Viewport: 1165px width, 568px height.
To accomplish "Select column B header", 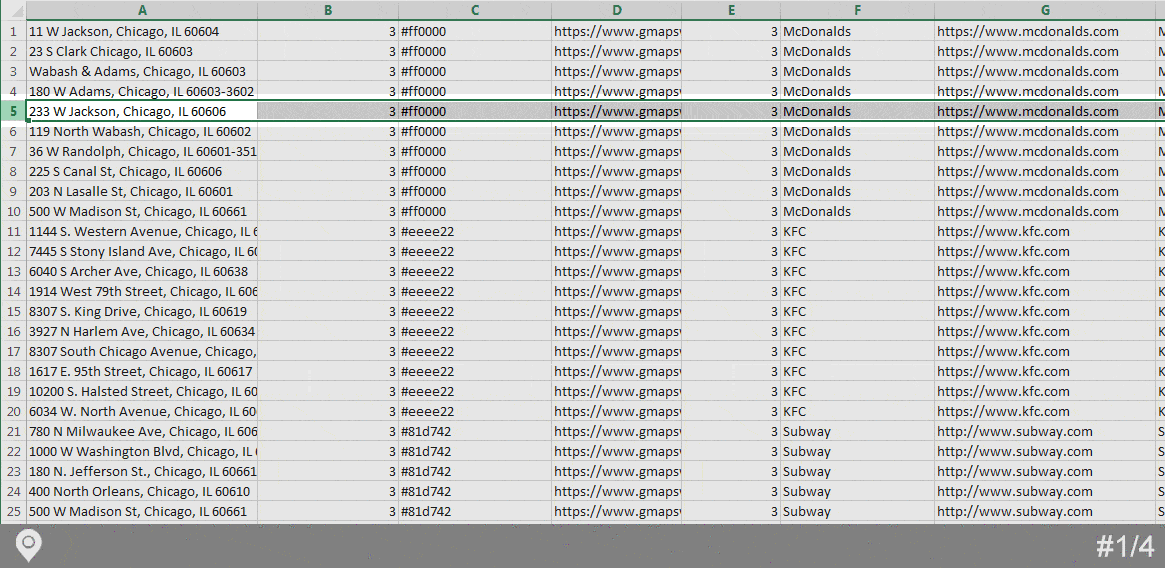I will pos(328,10).
